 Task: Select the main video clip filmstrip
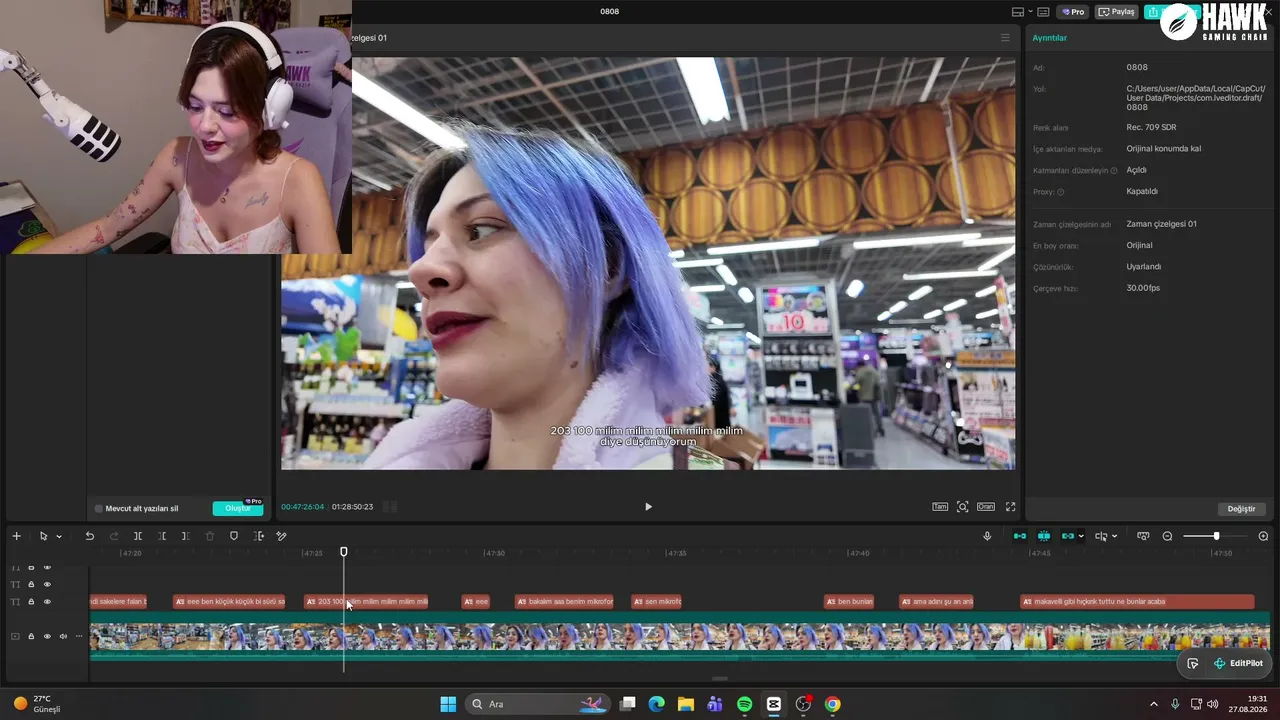point(680,637)
